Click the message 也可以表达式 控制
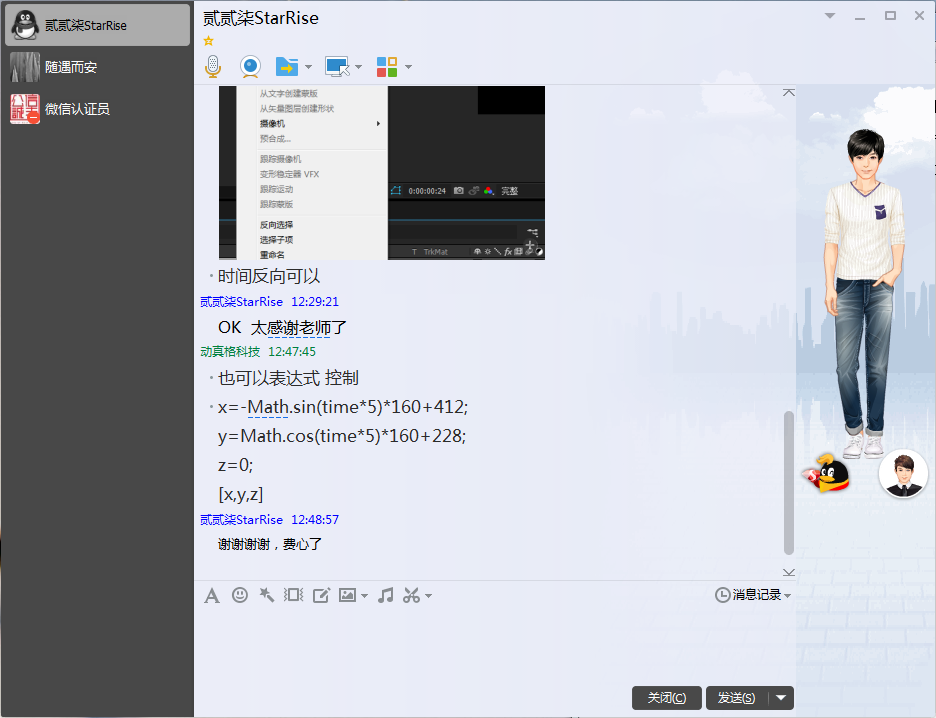Screen dimensions: 936x718 288,378
